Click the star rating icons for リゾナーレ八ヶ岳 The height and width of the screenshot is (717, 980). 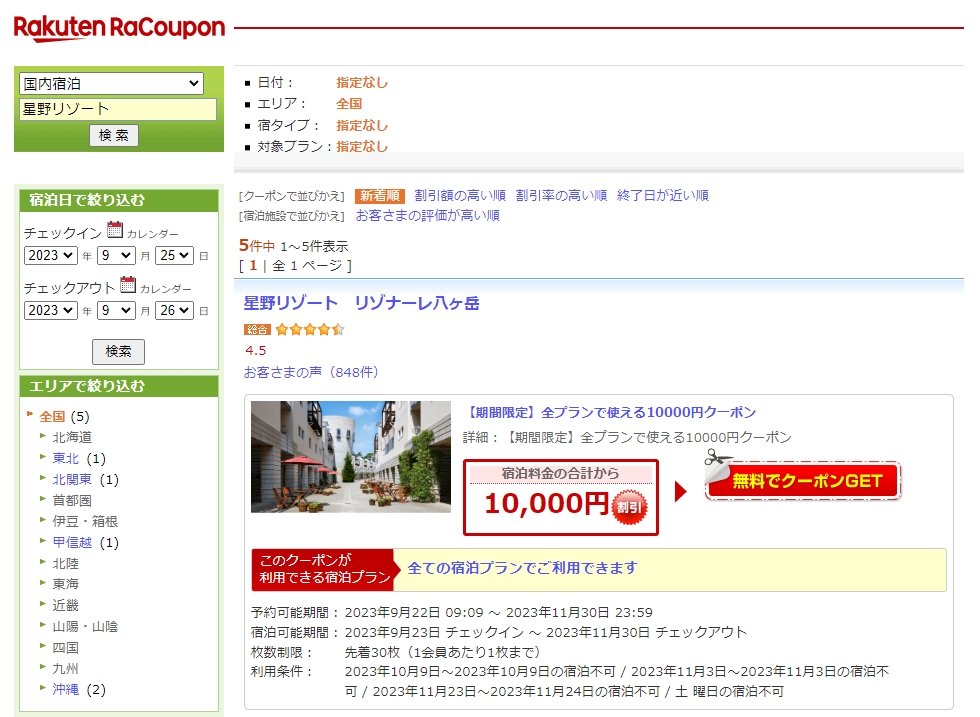(310, 329)
